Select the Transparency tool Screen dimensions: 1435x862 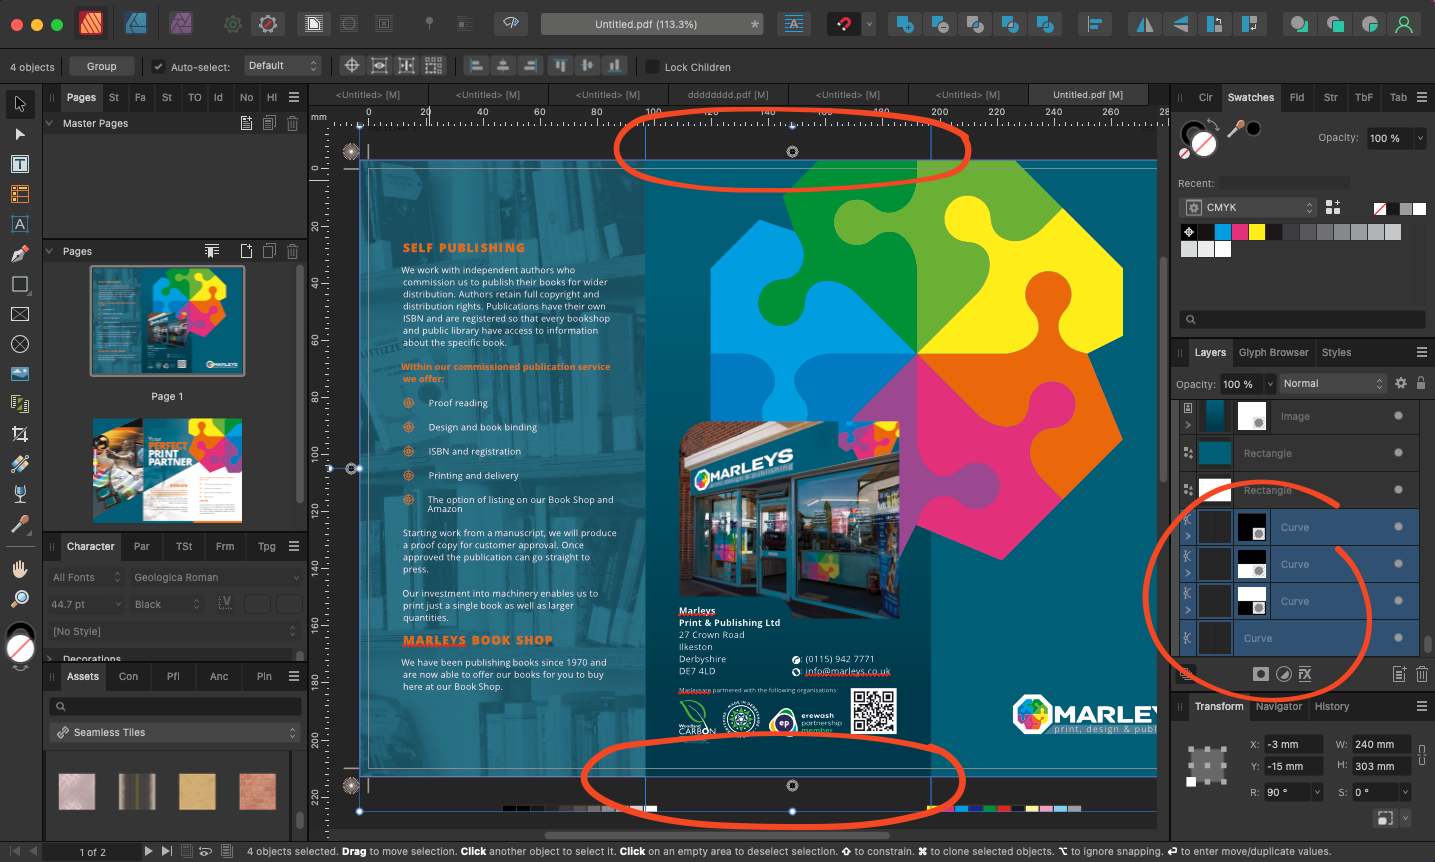[x=20, y=494]
